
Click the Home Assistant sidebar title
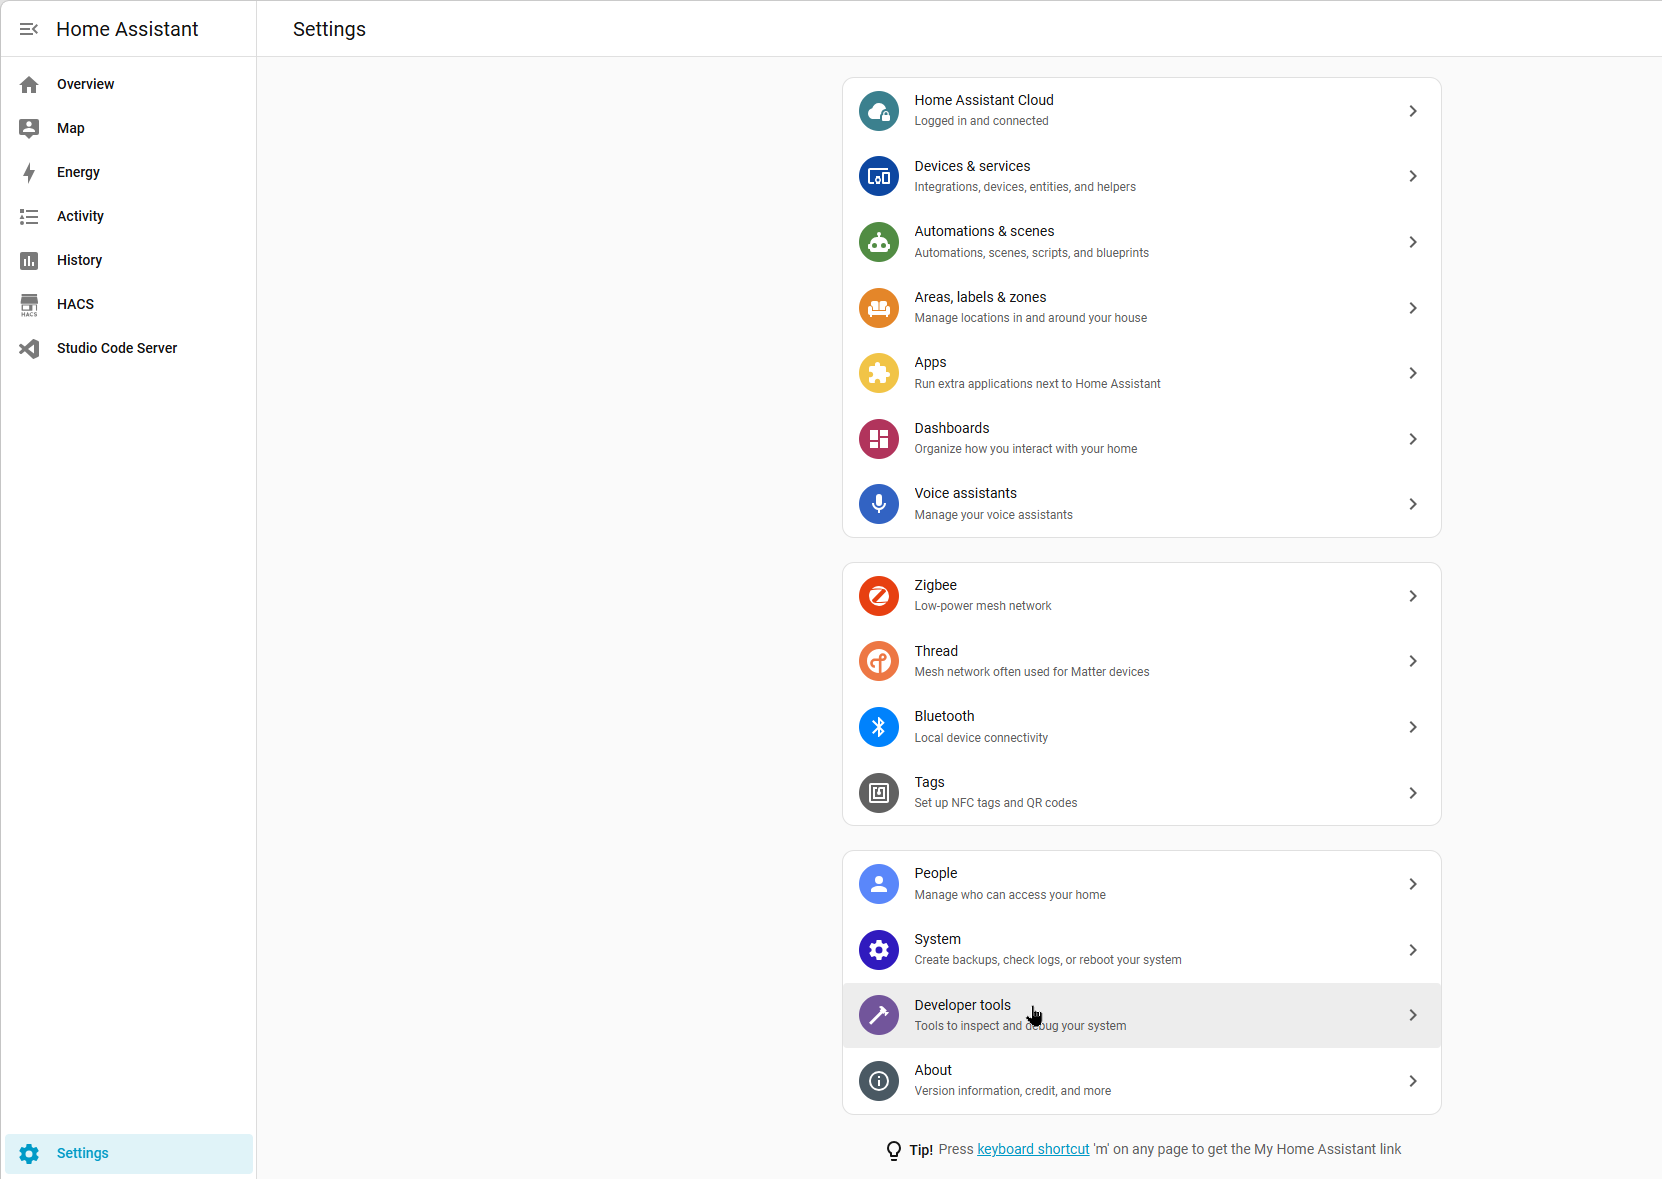click(x=127, y=29)
